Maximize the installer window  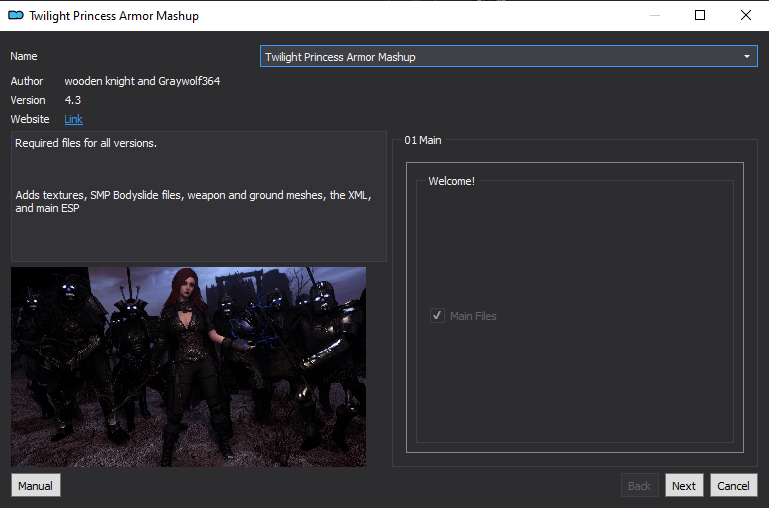tap(700, 15)
